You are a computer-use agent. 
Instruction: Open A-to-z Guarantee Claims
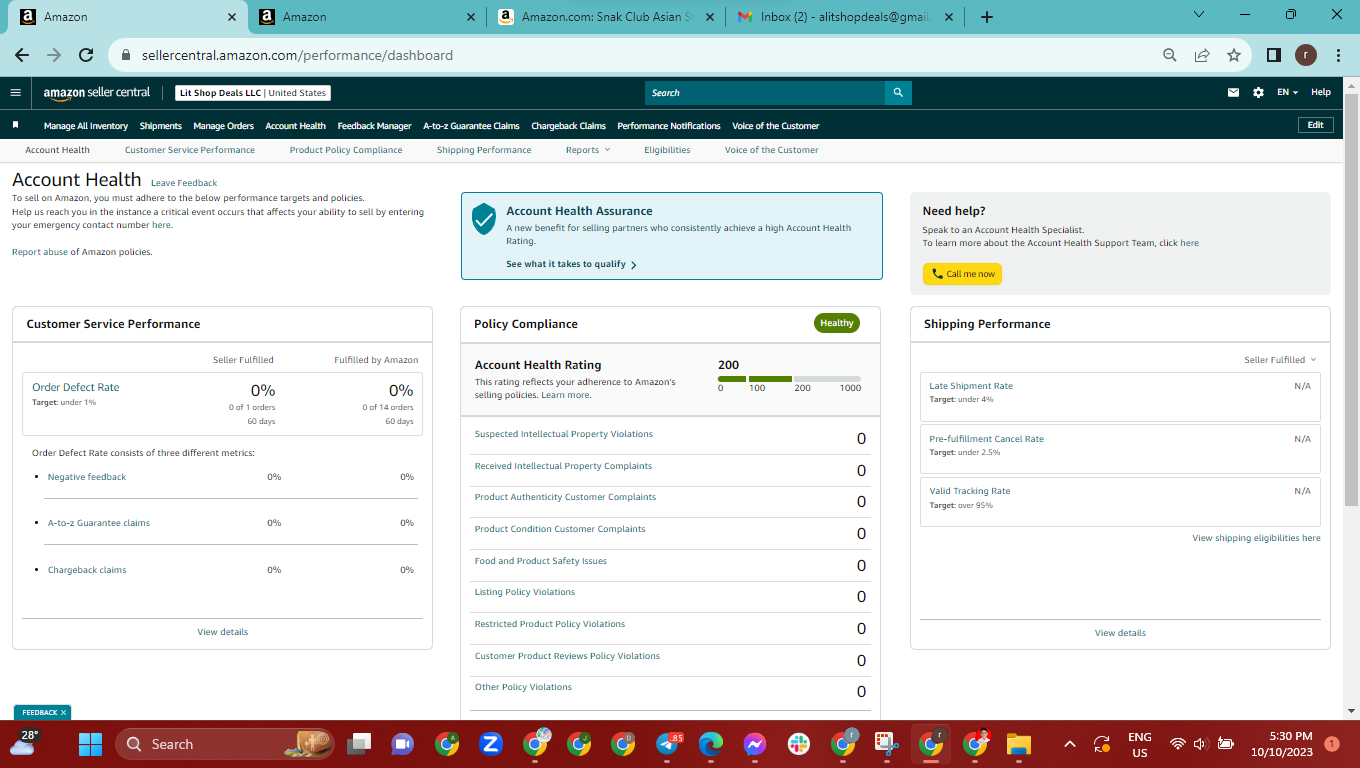[x=471, y=126]
